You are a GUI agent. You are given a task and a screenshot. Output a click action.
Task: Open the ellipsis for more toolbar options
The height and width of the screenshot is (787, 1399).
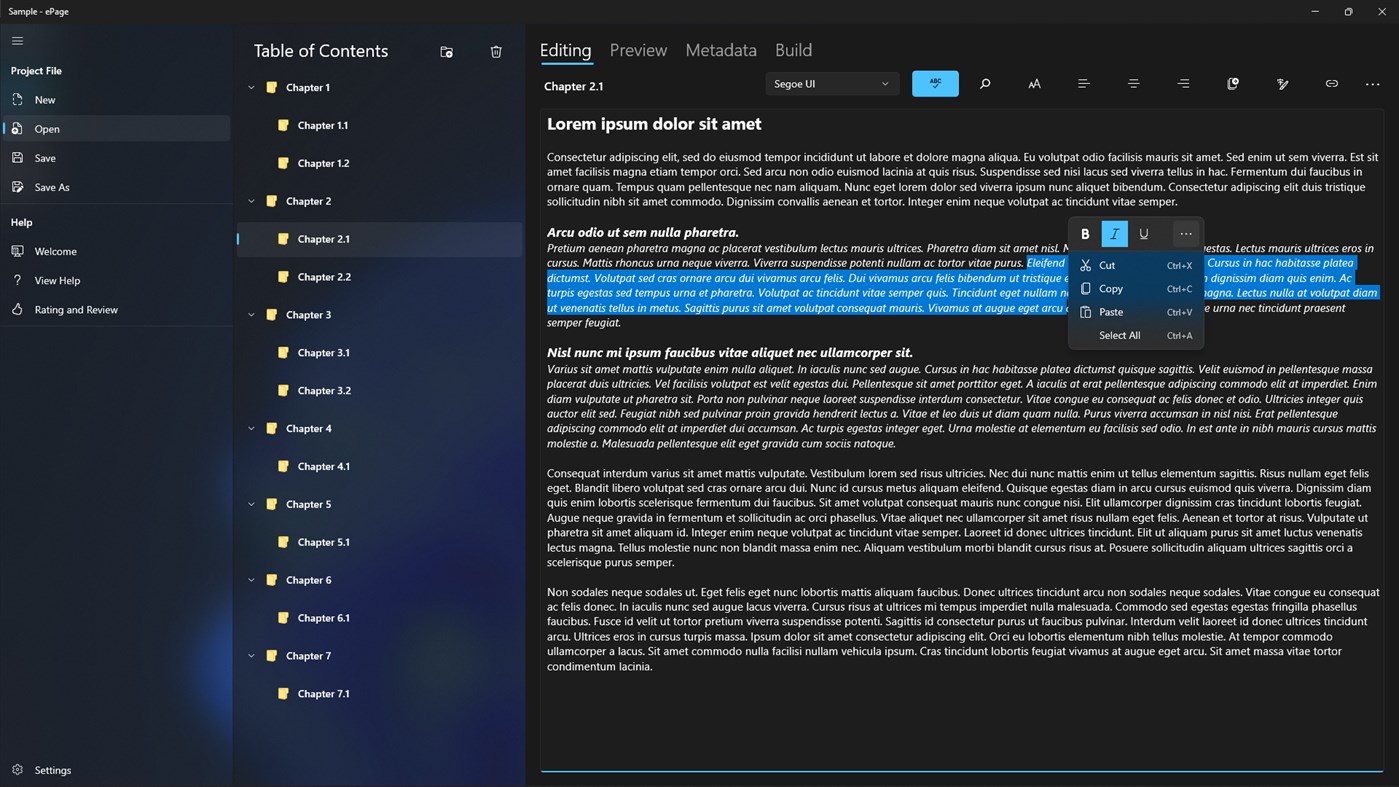pyautogui.click(x=1372, y=84)
